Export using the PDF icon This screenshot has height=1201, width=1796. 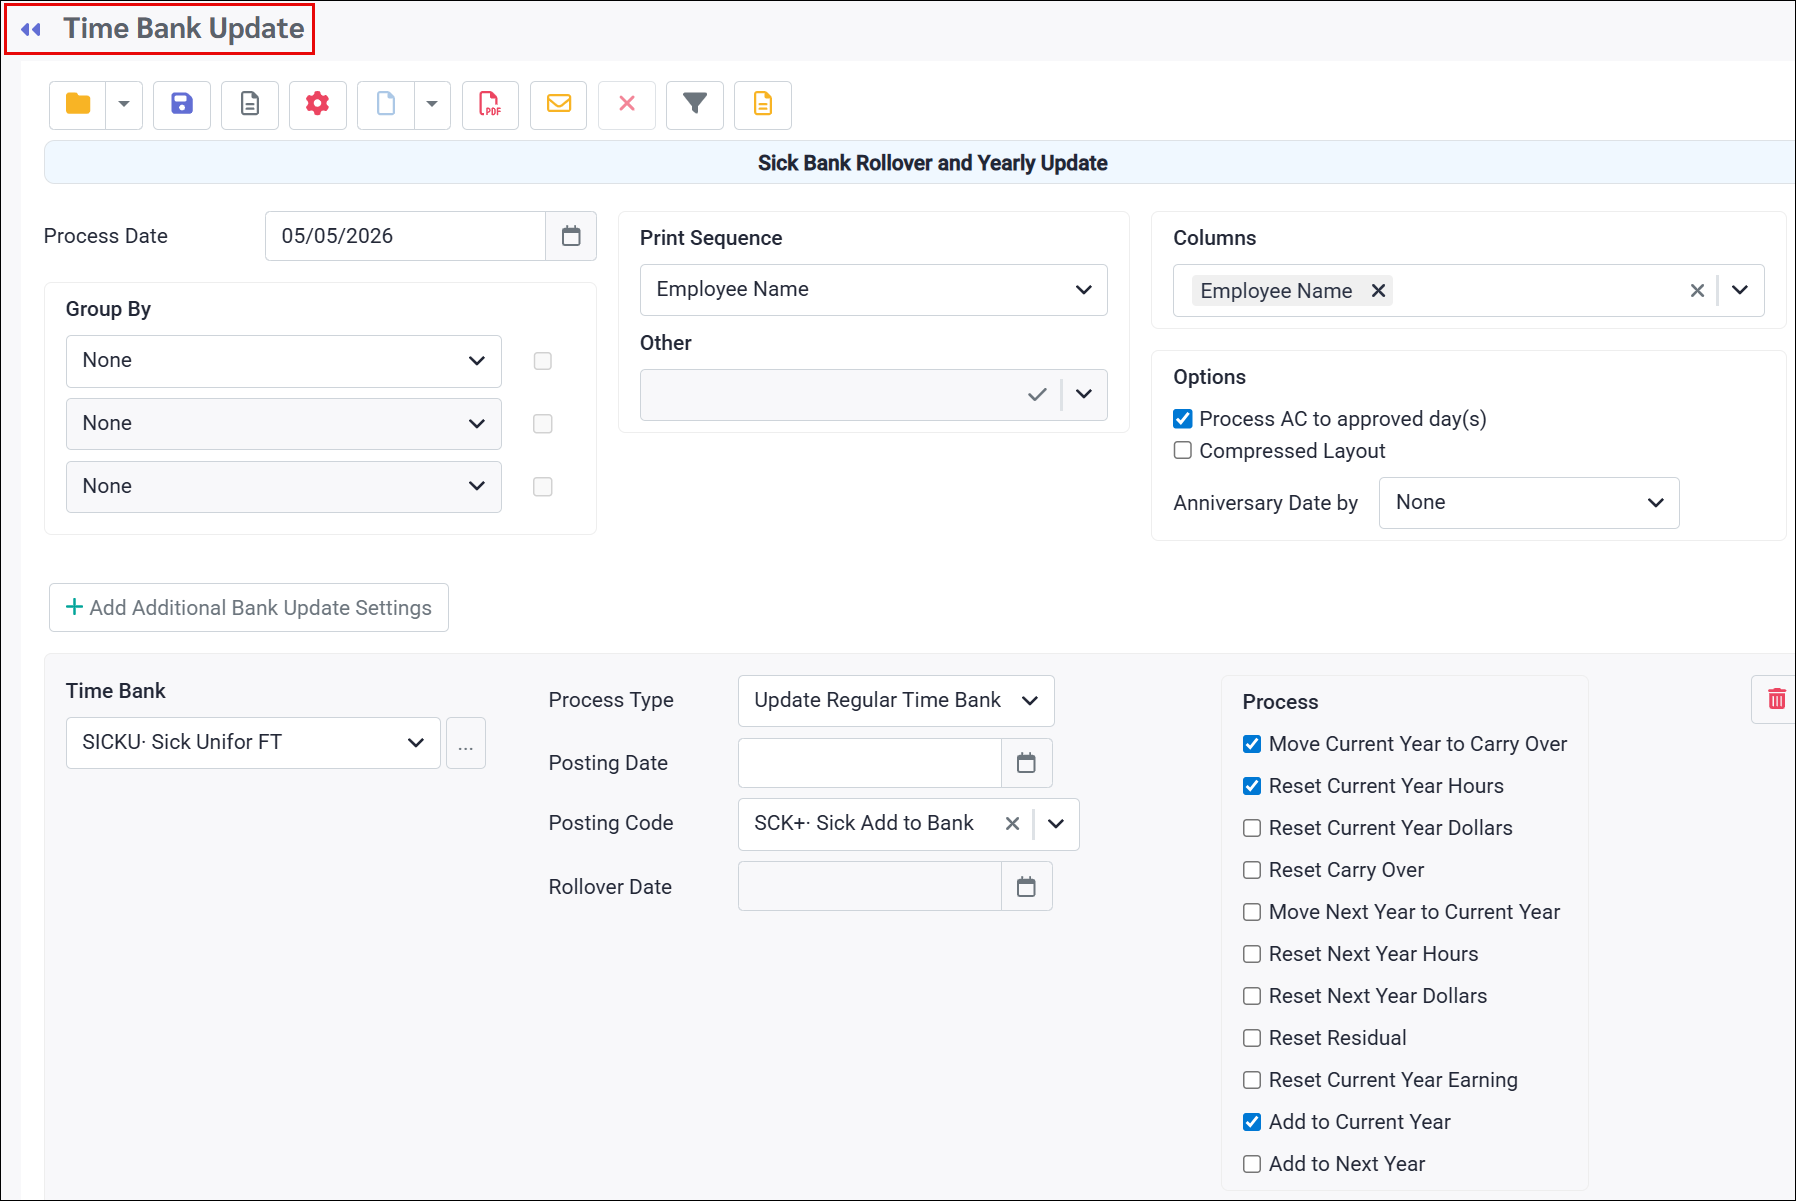[x=490, y=104]
